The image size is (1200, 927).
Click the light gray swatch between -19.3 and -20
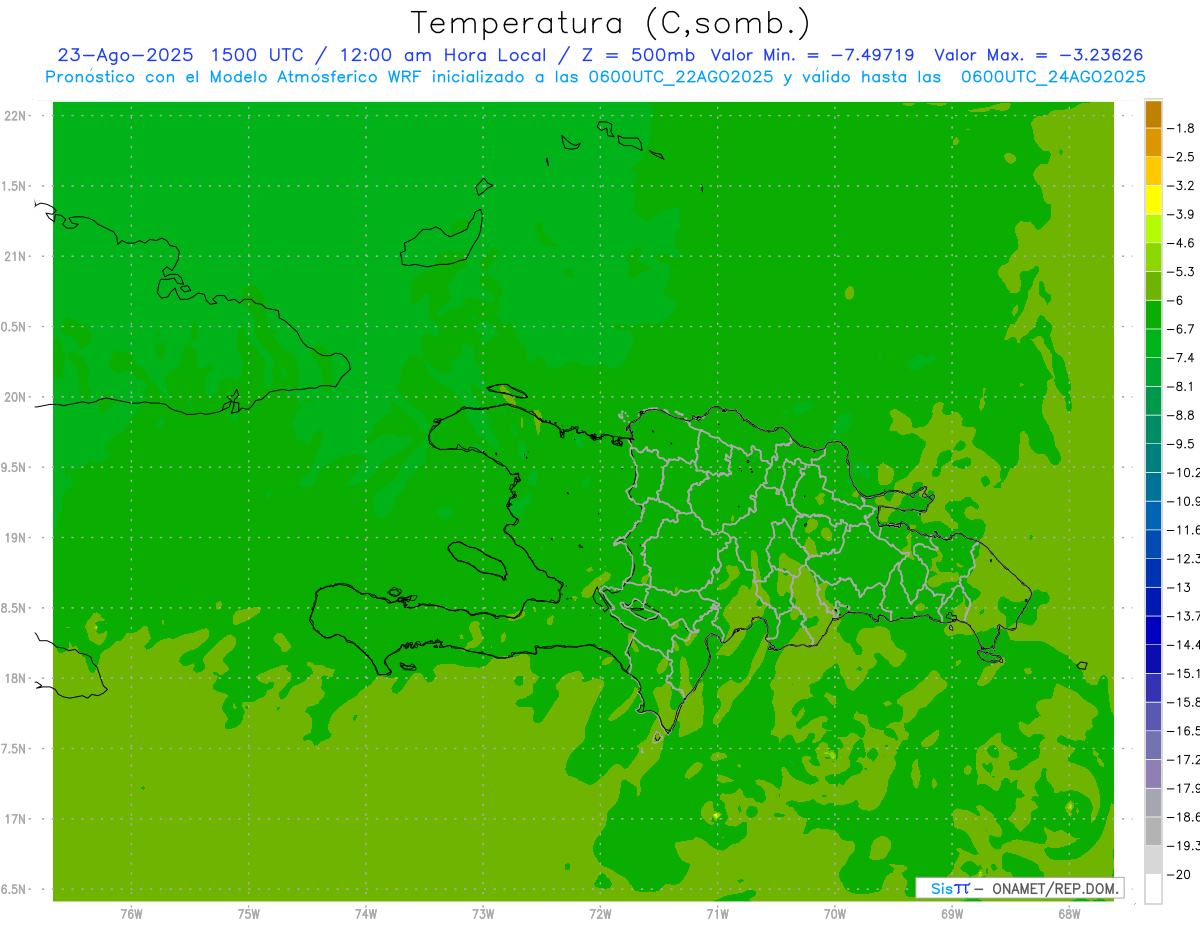(x=1153, y=860)
